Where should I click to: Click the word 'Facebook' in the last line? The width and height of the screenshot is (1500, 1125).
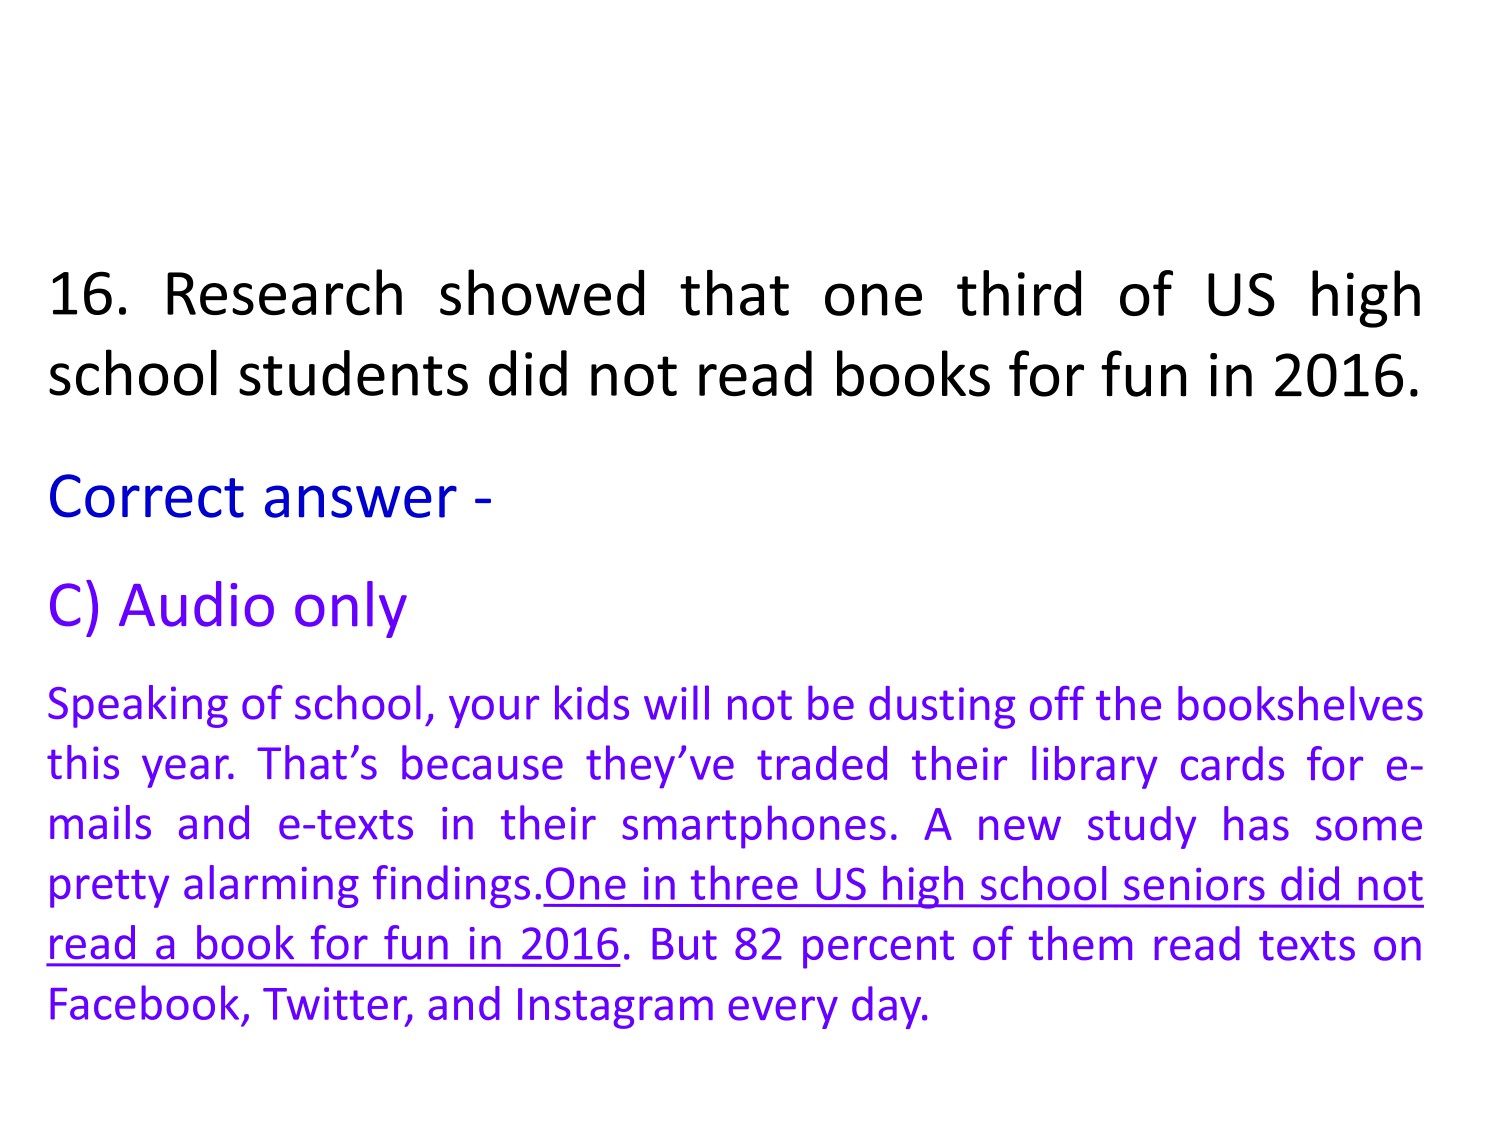148,1005
